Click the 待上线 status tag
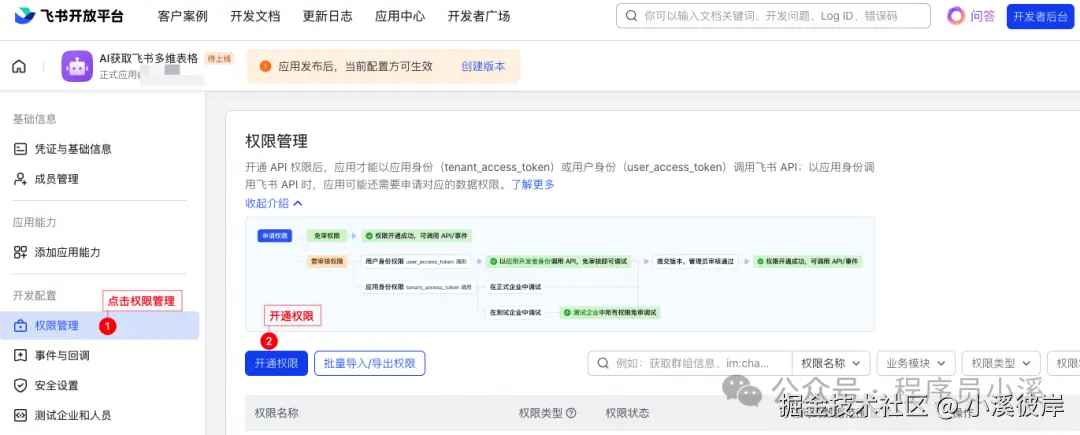This screenshot has height=435, width=1080. [x=220, y=59]
